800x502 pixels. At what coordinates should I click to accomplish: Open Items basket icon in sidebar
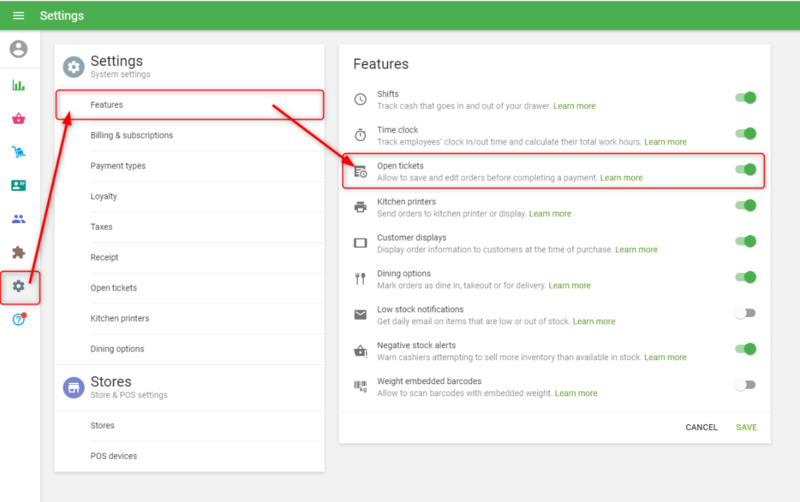tap(18, 119)
